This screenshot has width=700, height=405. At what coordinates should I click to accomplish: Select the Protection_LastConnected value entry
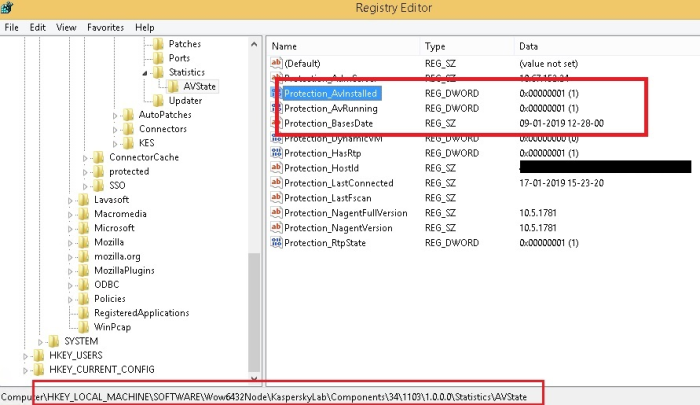(x=338, y=183)
